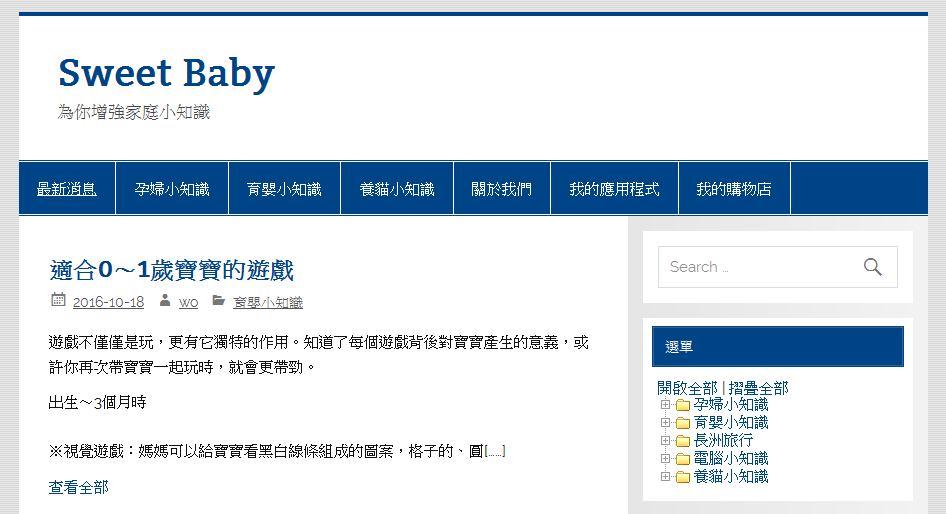Viewport: 946px width, 514px height.
Task: Click the Sweet Baby site title
Action: click(167, 73)
